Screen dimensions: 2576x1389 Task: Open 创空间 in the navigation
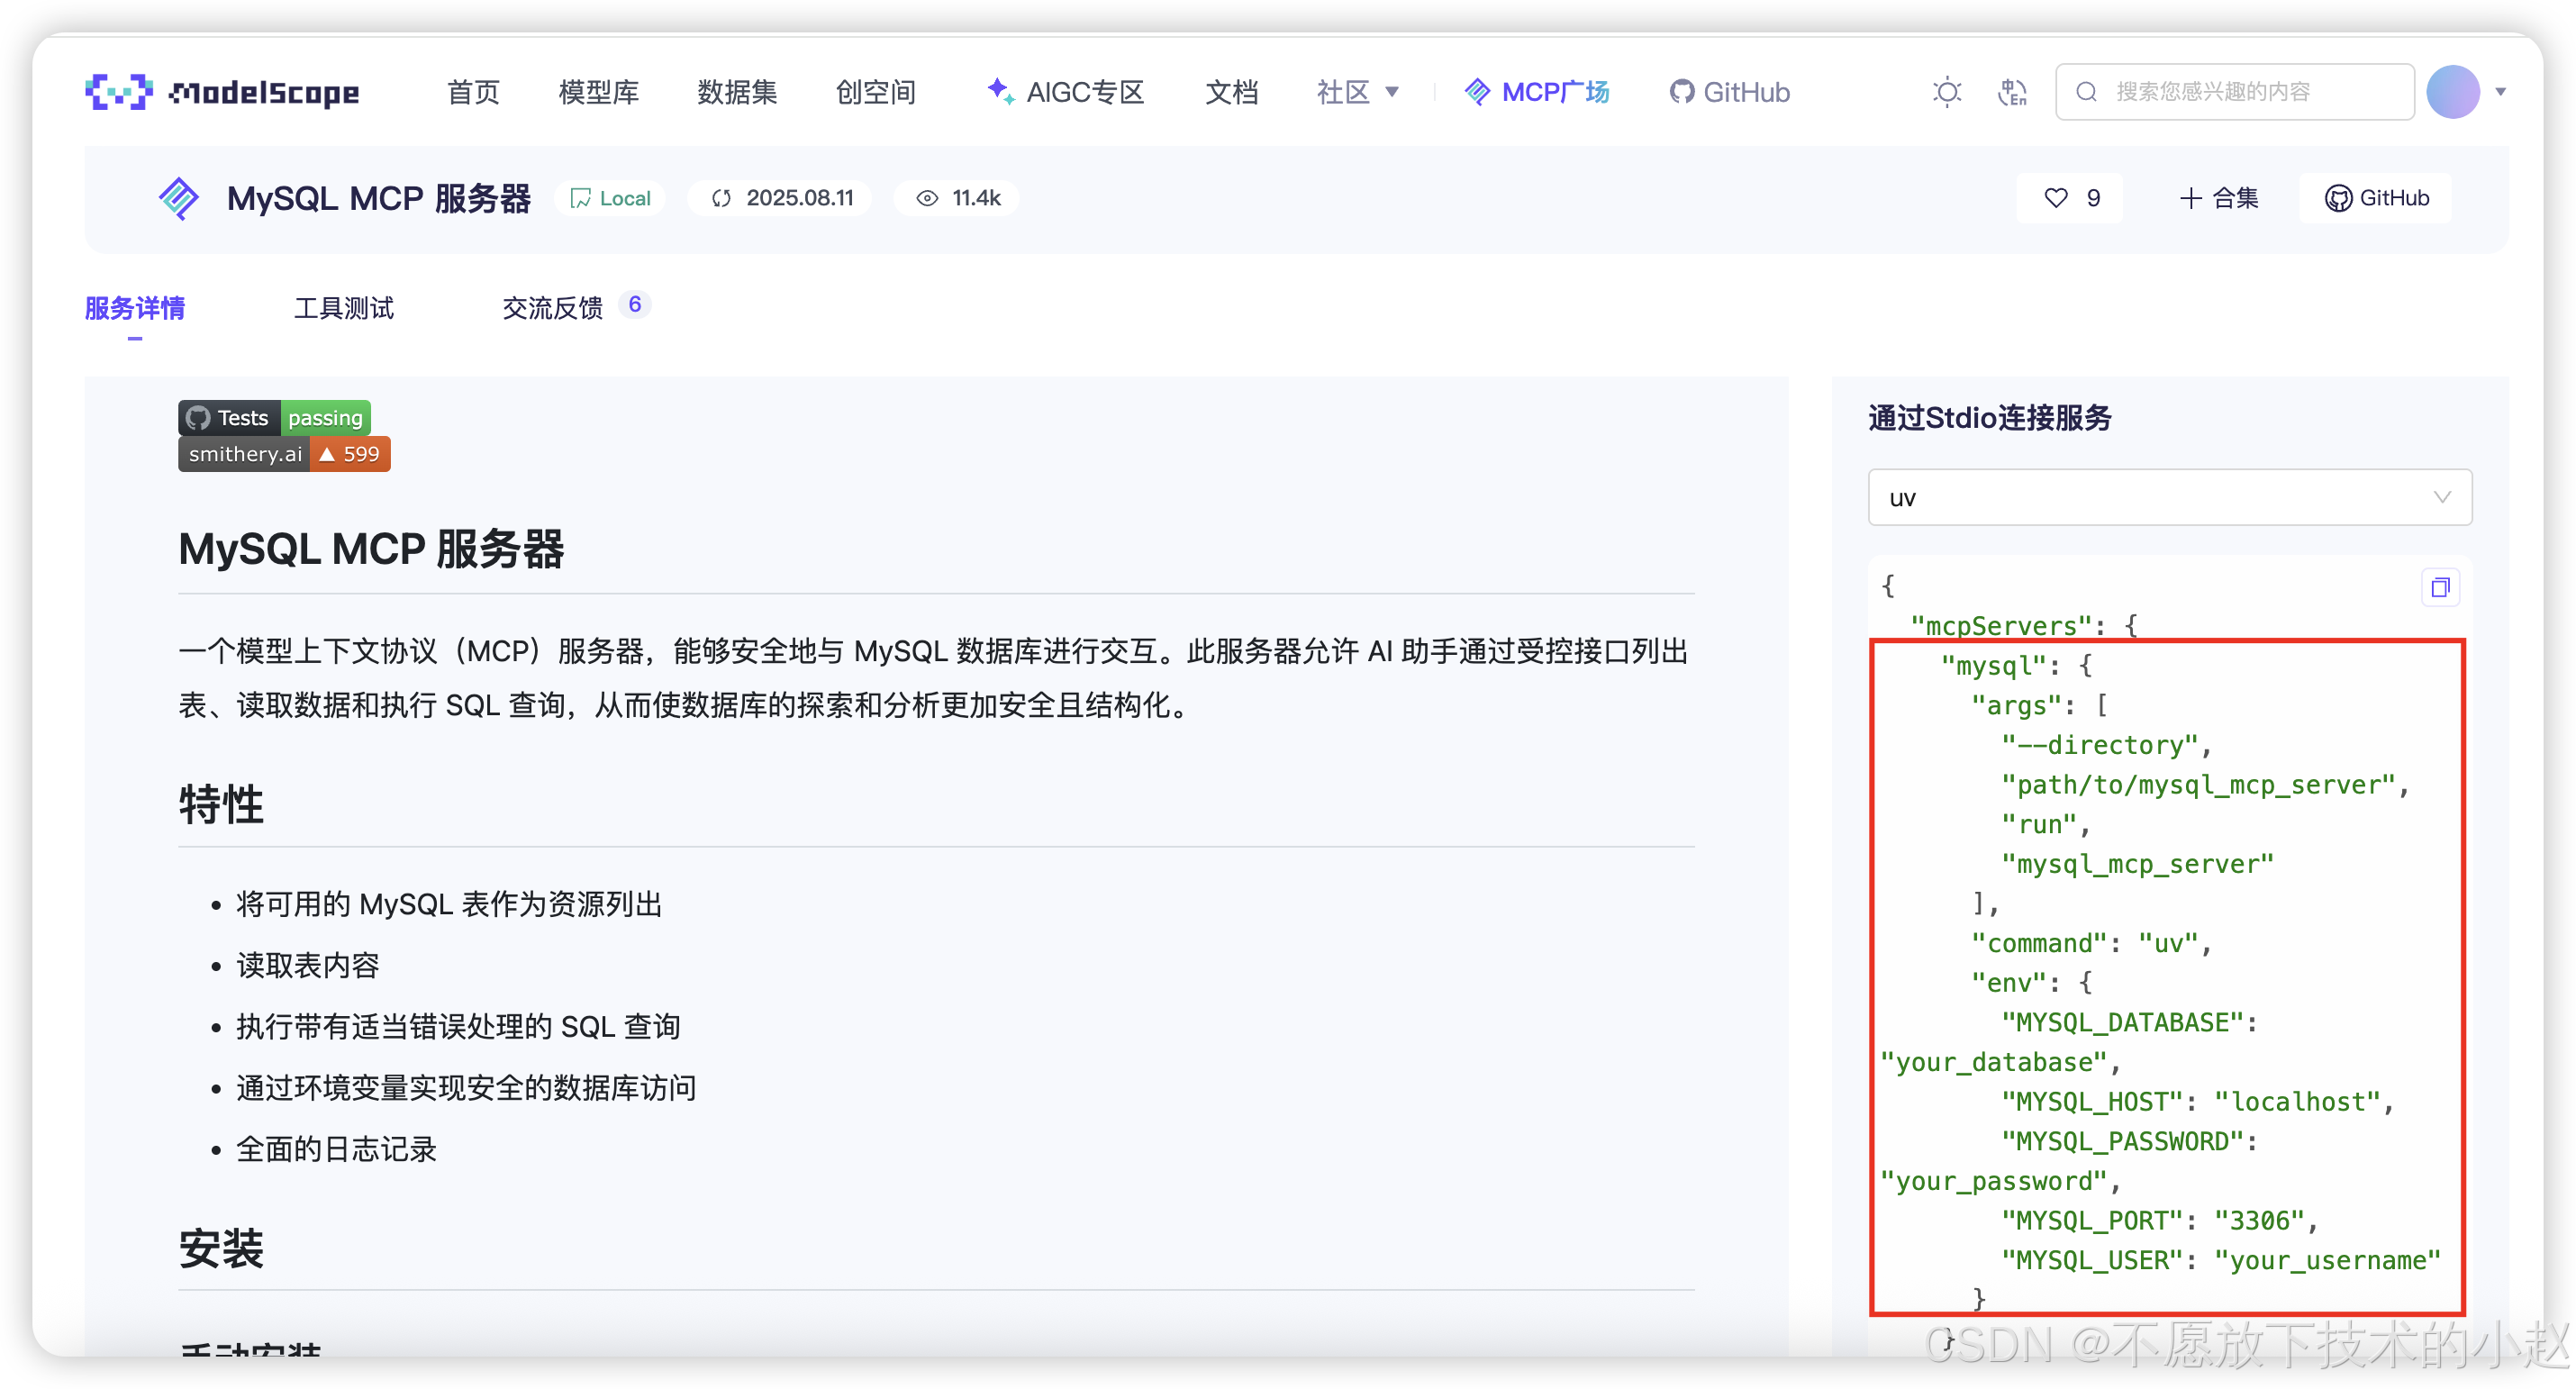pyautogui.click(x=876, y=92)
